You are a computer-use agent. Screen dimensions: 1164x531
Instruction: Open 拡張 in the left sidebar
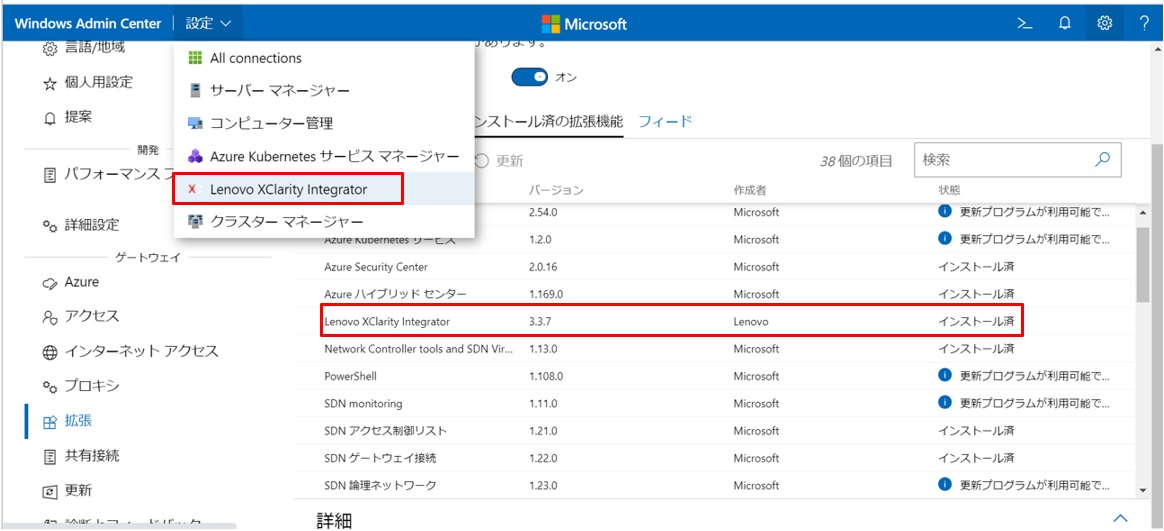[78, 421]
